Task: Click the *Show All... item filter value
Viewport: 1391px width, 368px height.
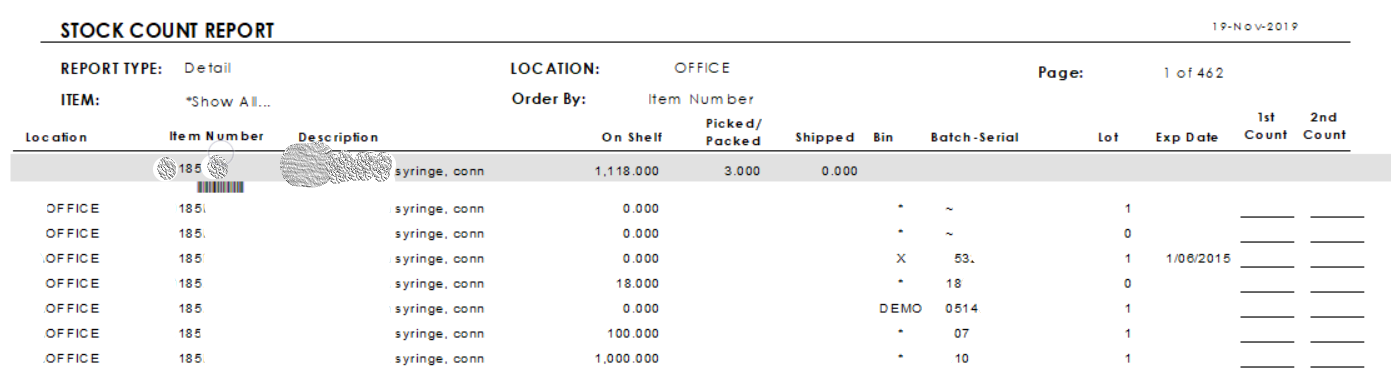Action: point(228,101)
